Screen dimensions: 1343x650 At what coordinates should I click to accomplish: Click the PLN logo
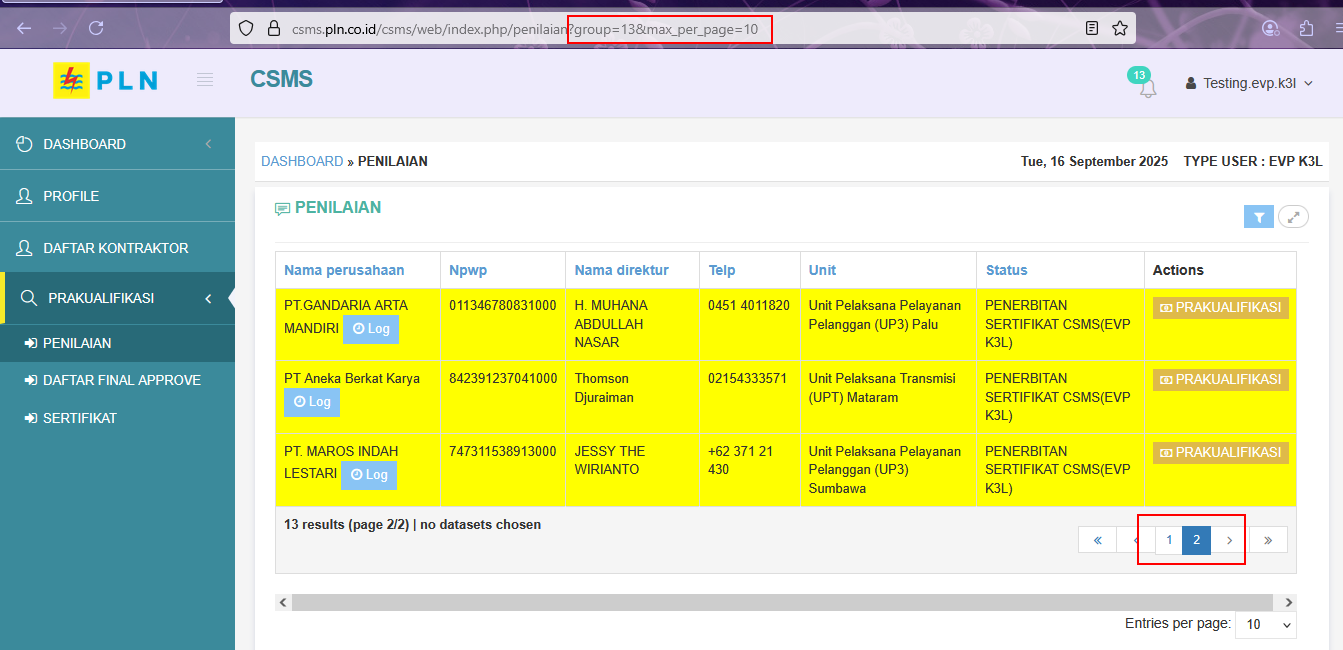[x=105, y=81]
